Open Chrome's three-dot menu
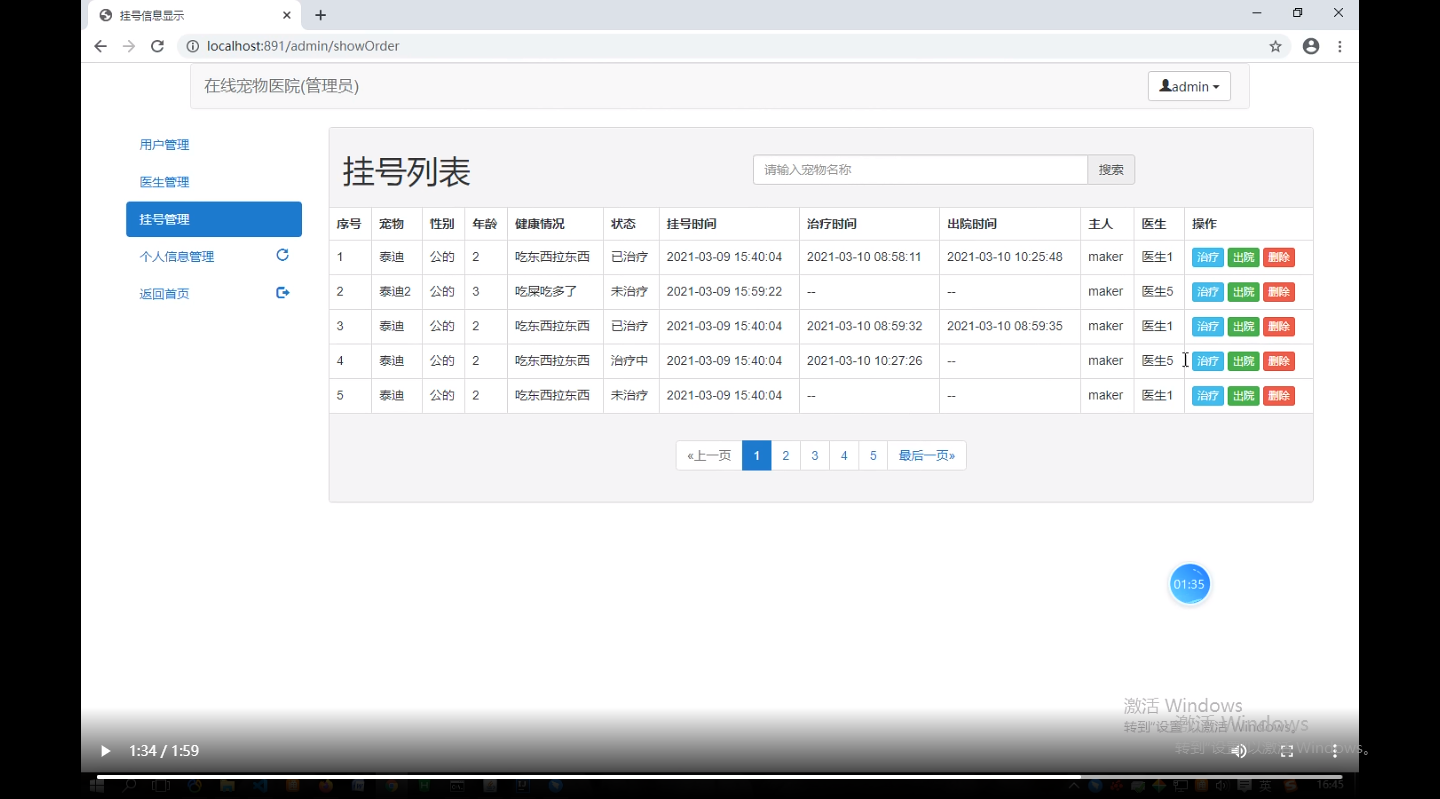This screenshot has height=799, width=1440. 1340,46
